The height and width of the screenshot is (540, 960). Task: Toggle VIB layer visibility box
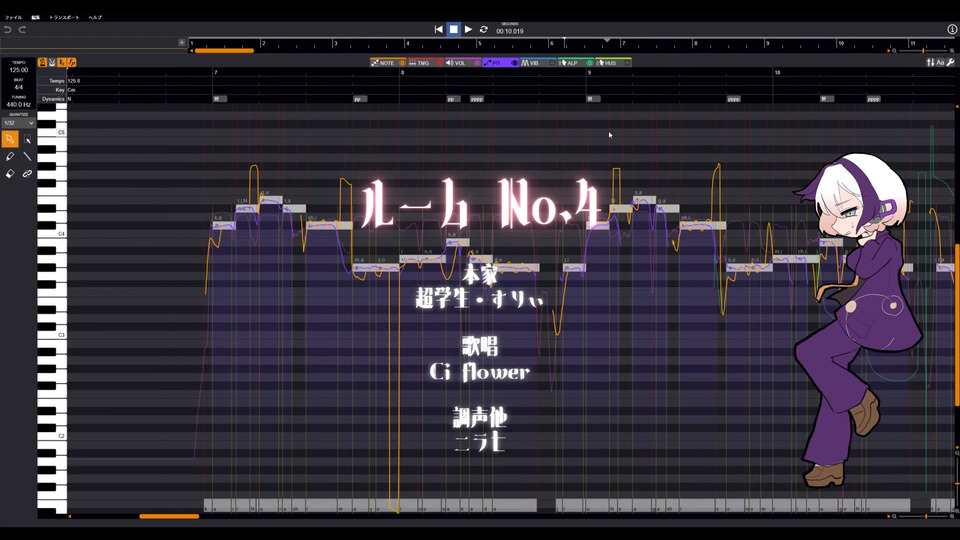click(x=552, y=63)
